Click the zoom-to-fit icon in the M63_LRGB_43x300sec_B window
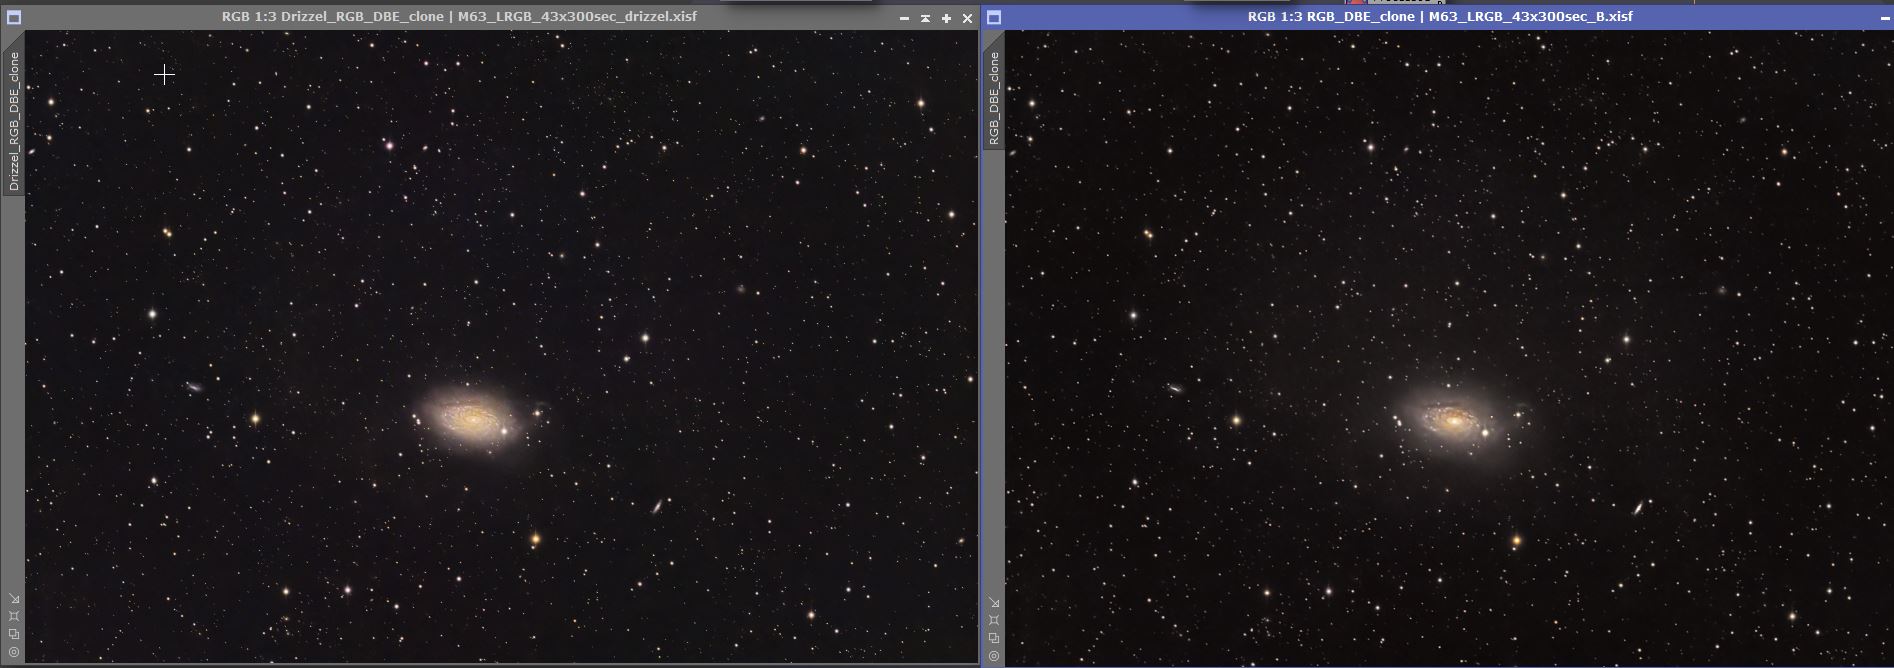This screenshot has width=1894, height=668. coord(994,620)
